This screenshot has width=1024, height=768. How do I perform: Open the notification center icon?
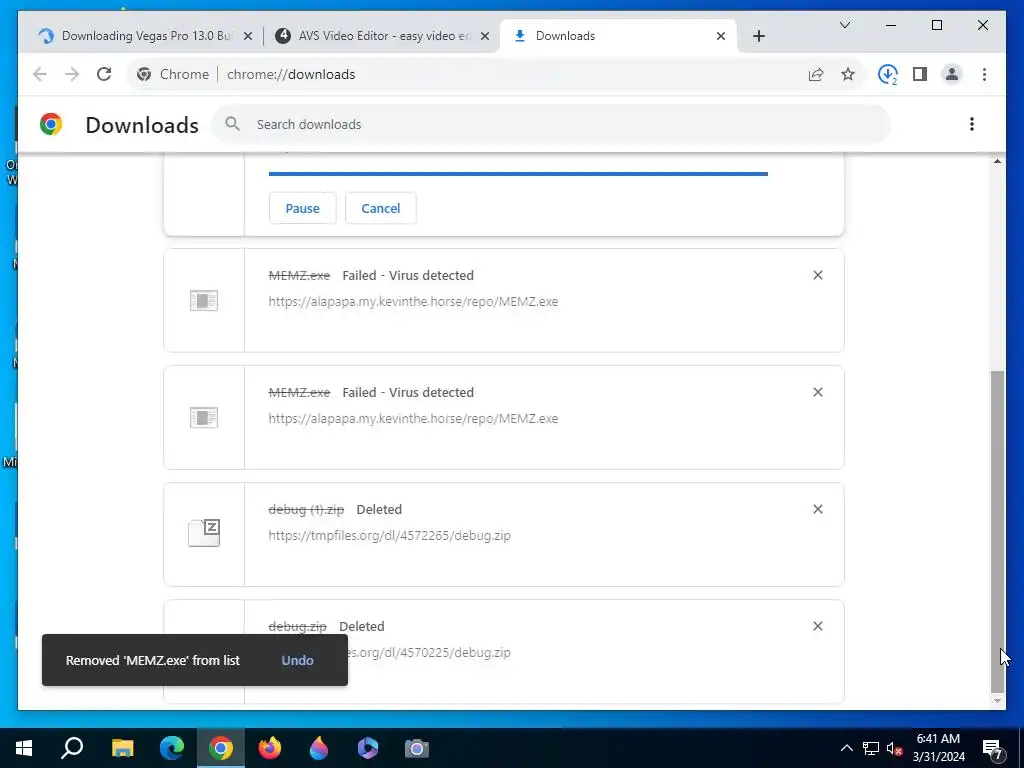click(993, 749)
